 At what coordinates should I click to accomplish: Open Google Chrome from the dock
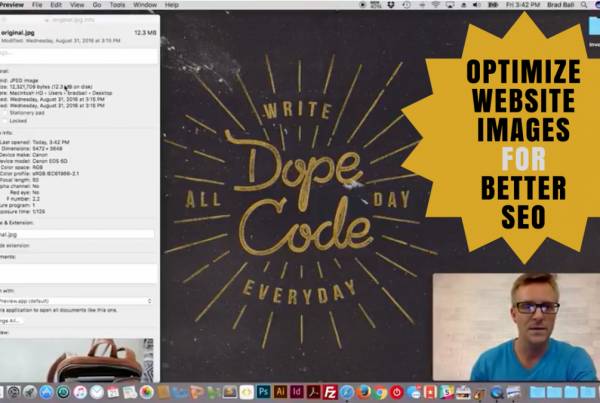pyautogui.click(x=380, y=392)
